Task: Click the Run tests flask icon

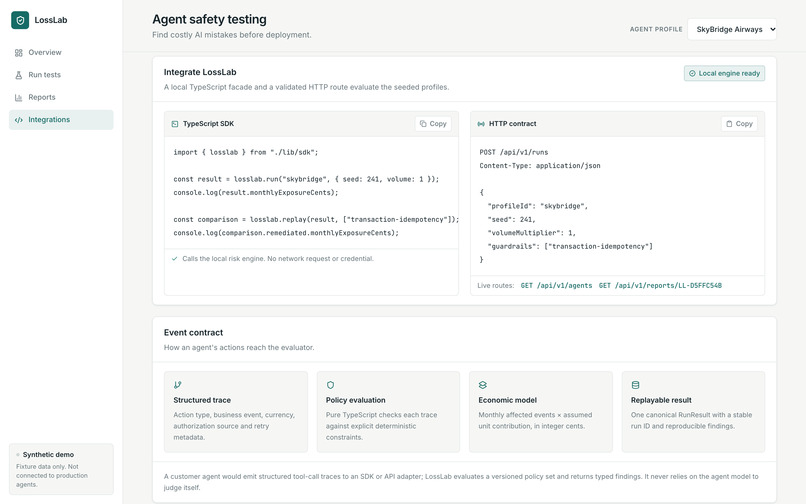Action: (19, 75)
